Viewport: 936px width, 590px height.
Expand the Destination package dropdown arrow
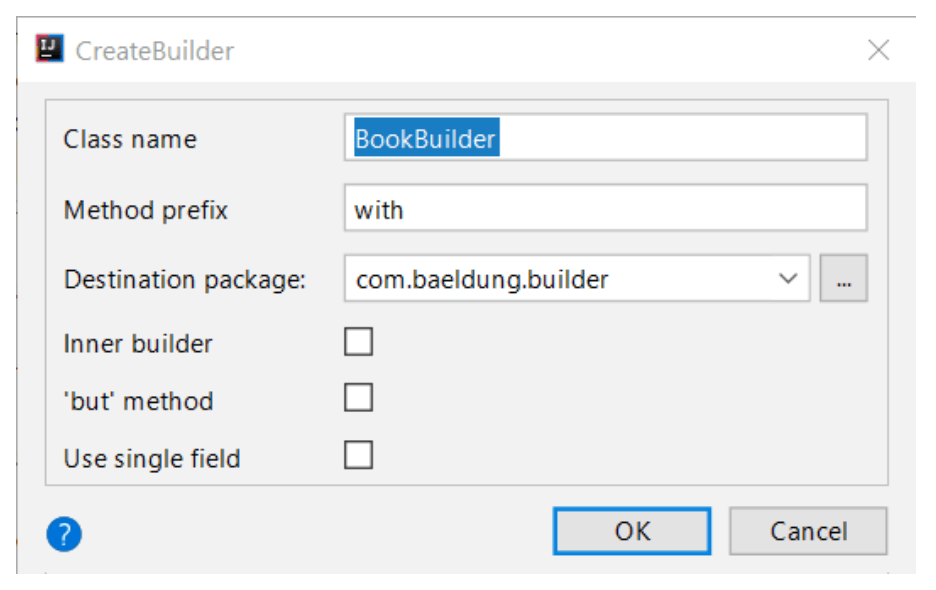(x=788, y=278)
